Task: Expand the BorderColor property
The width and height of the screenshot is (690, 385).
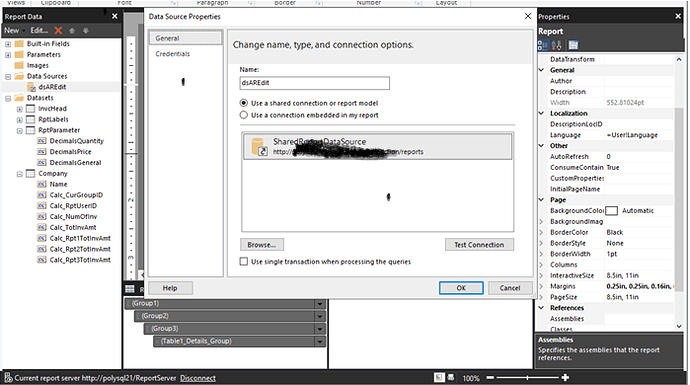Action: [542, 232]
